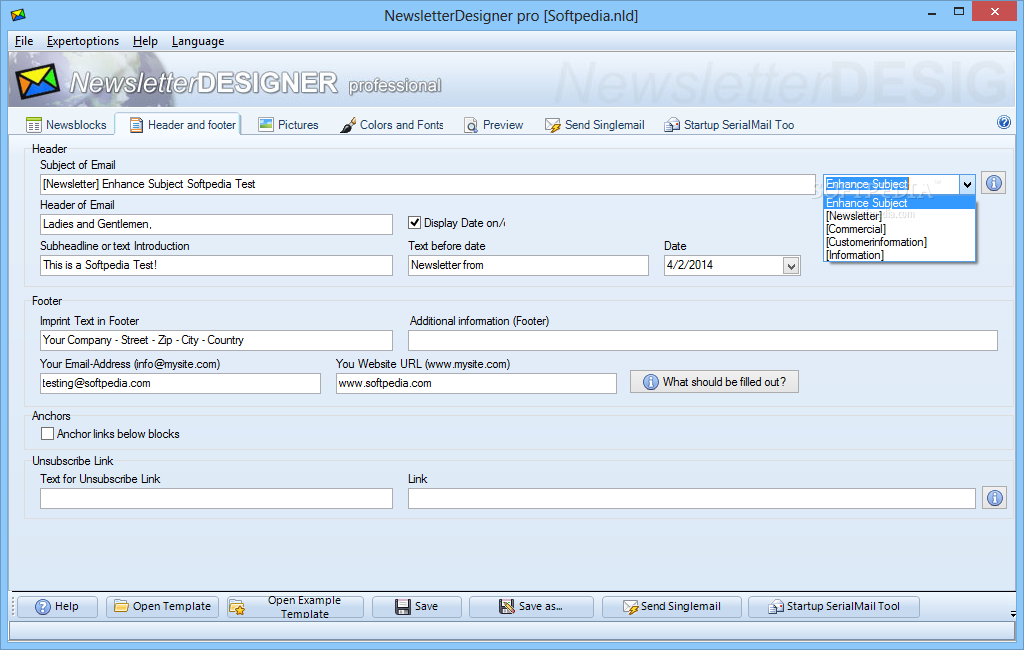Click the Help button in bottom toolbar
The height and width of the screenshot is (650, 1024).
[x=57, y=607]
